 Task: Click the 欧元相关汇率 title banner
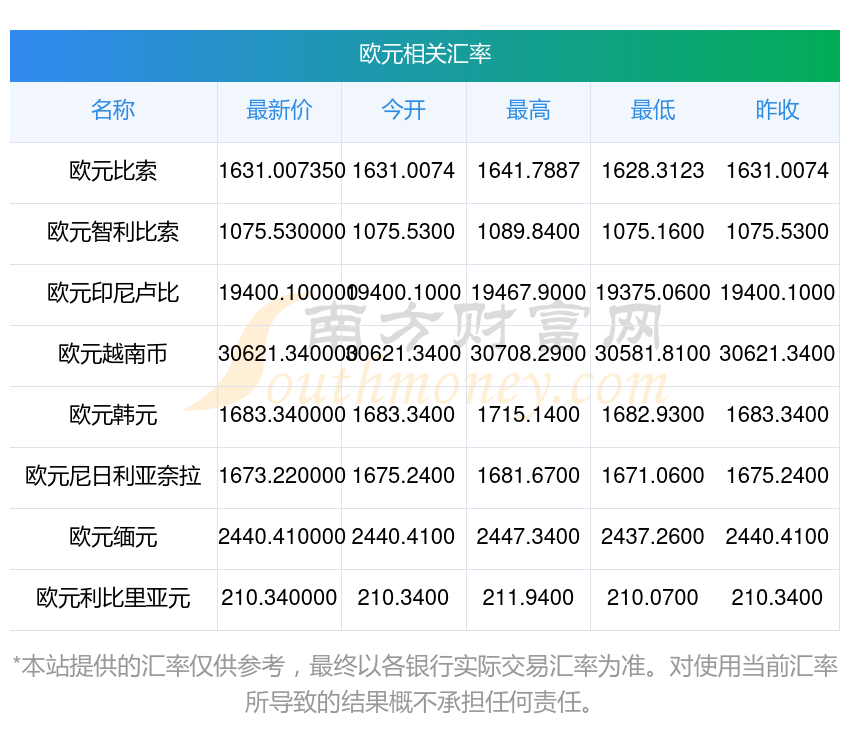click(x=425, y=54)
